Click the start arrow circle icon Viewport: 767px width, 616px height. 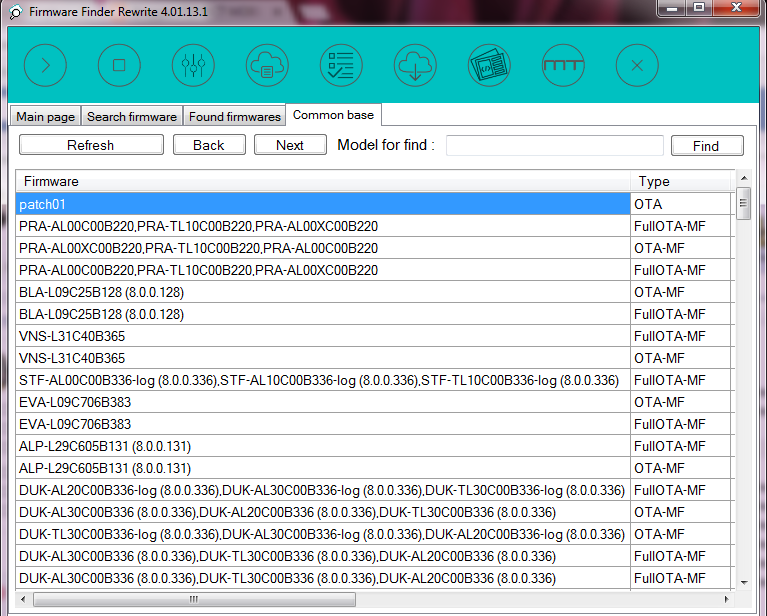pos(45,65)
